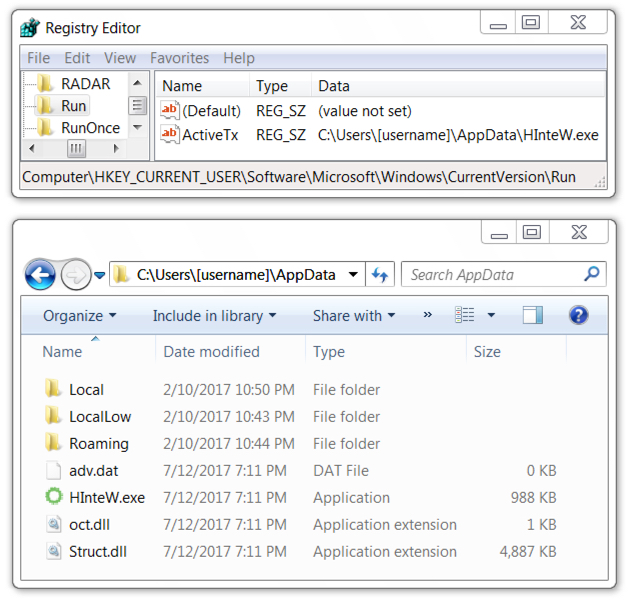Click the Change your view icon
The width and height of the screenshot is (628, 601).
click(465, 315)
